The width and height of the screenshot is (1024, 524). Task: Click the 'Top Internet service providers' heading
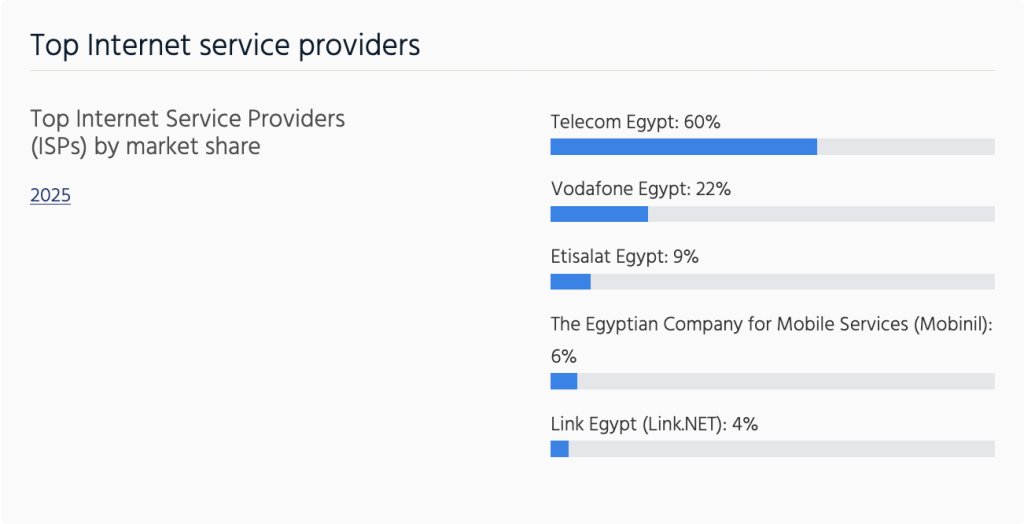[x=225, y=45]
